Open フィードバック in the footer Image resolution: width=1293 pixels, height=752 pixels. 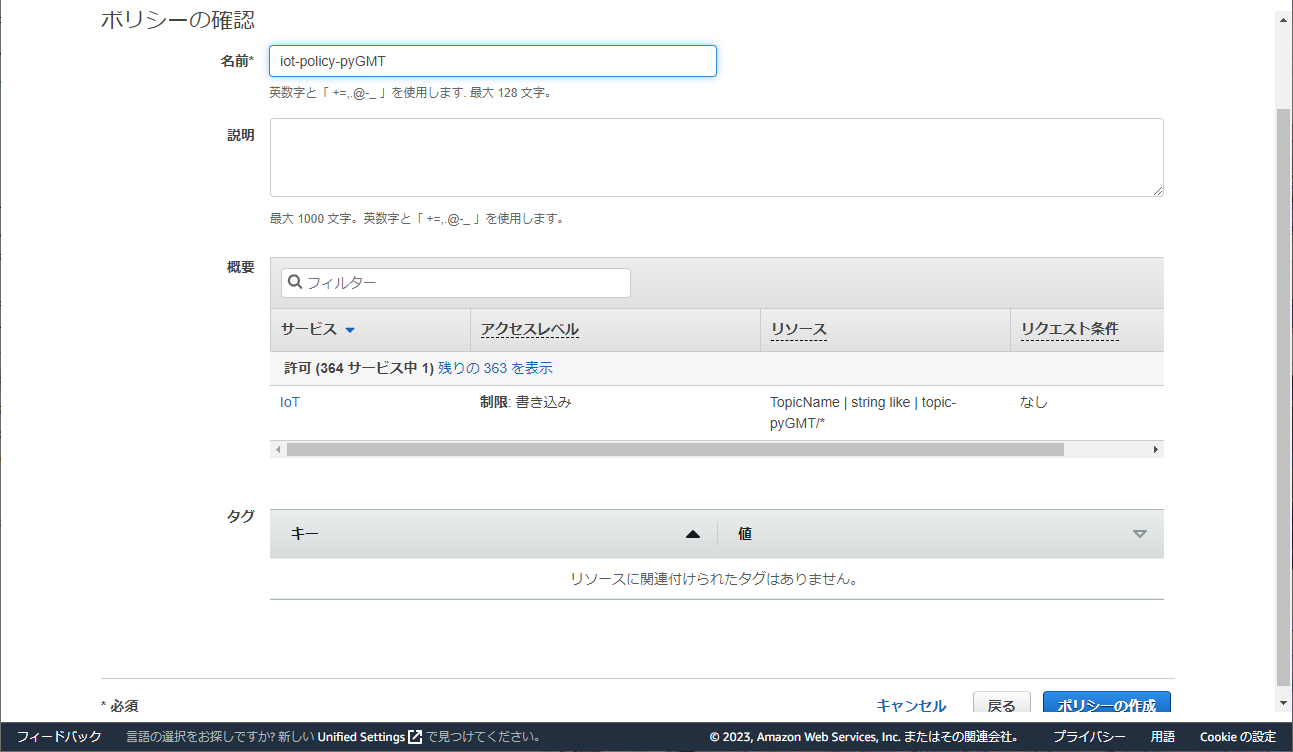(x=59, y=737)
